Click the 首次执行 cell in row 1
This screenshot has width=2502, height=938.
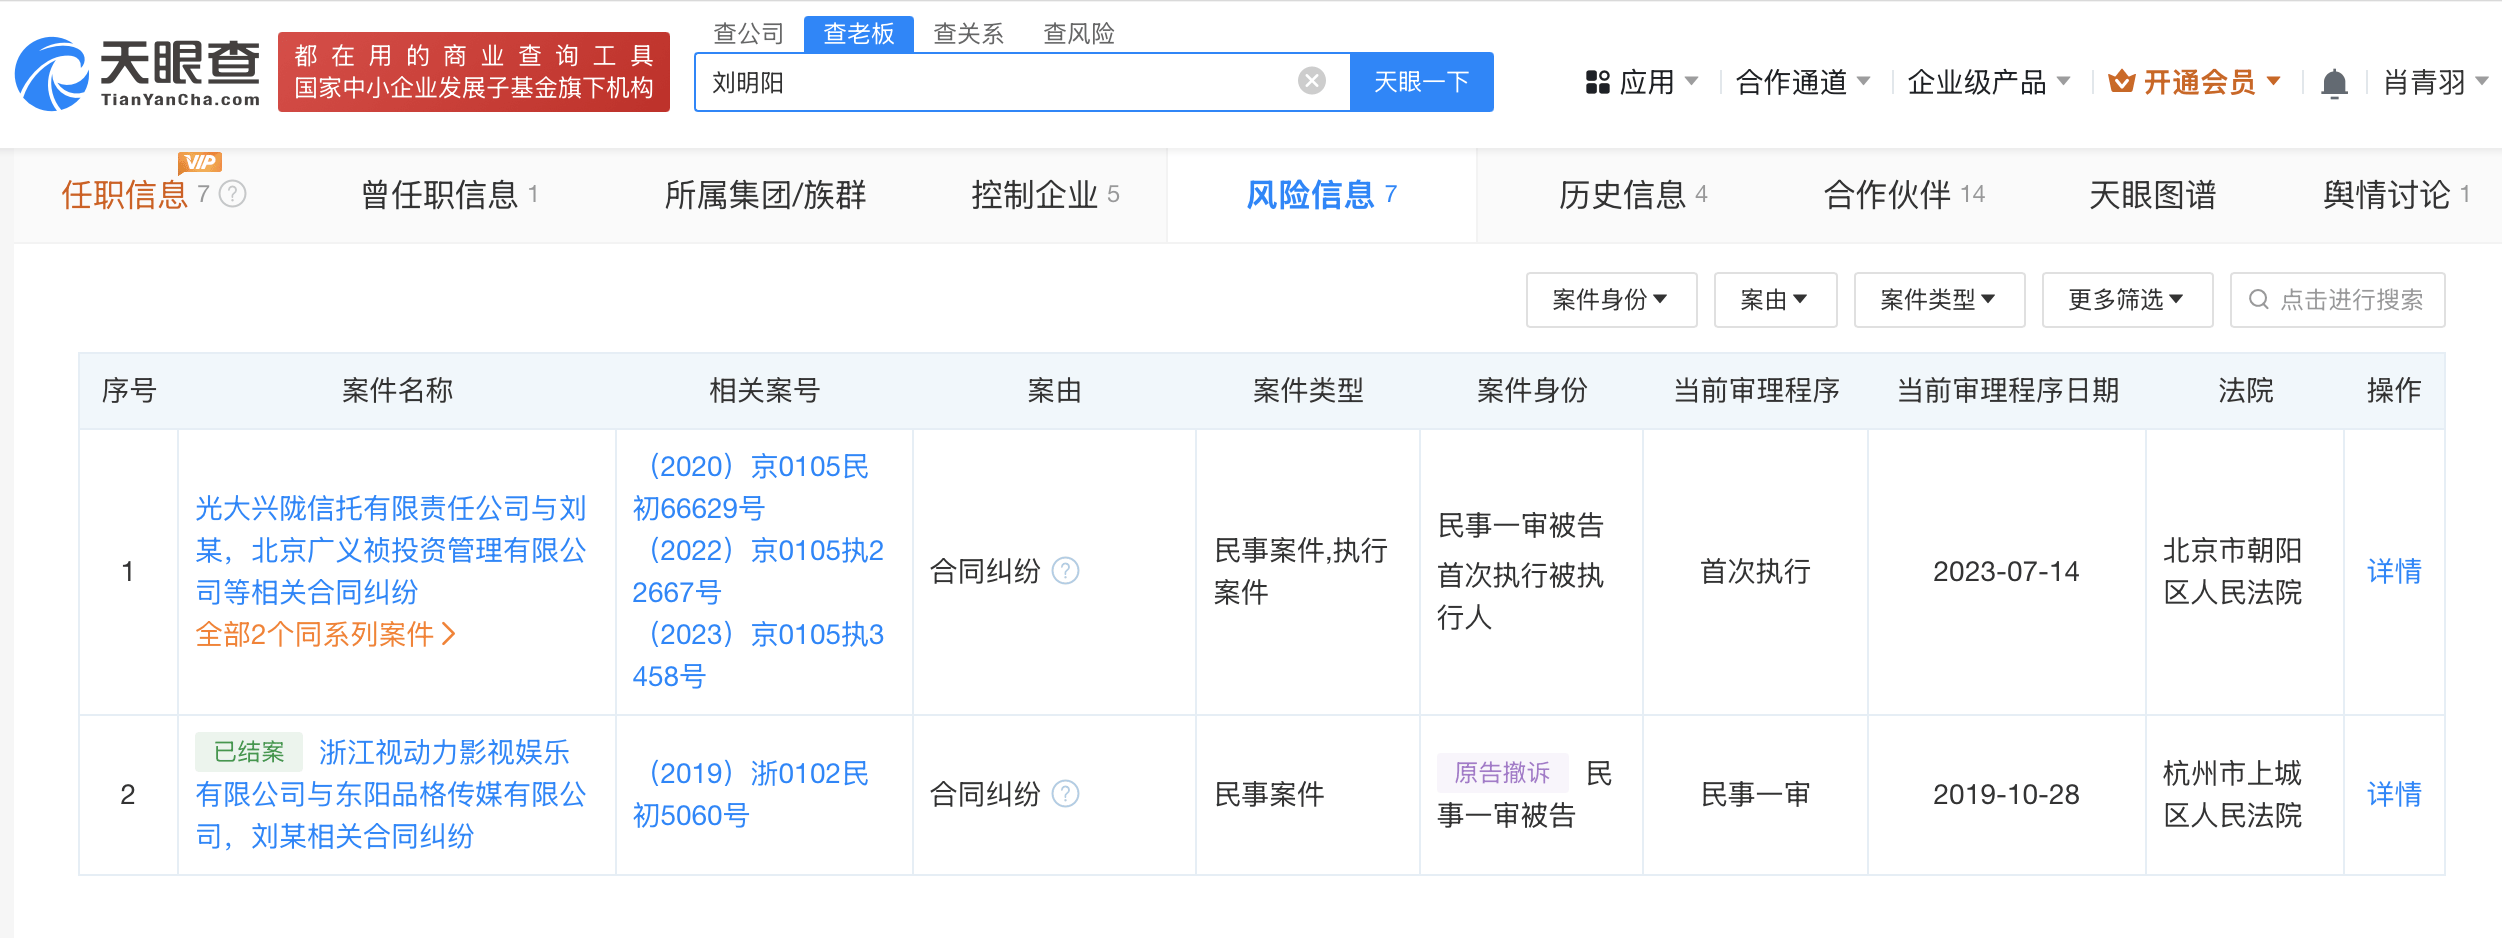(x=1755, y=571)
